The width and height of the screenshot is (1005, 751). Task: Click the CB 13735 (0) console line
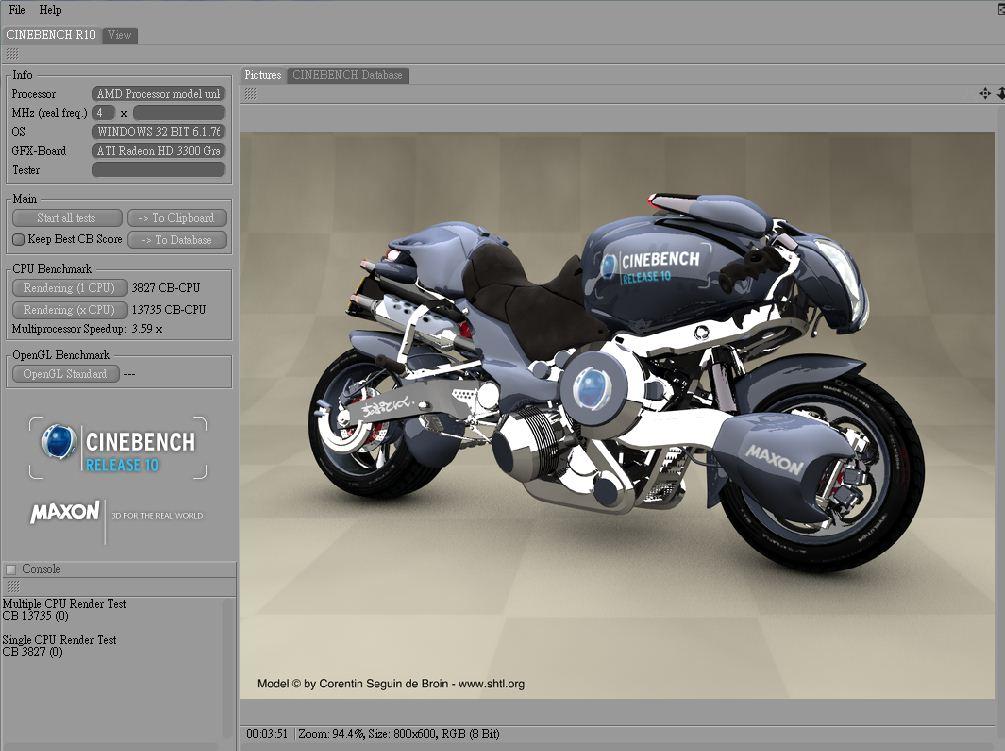point(35,616)
